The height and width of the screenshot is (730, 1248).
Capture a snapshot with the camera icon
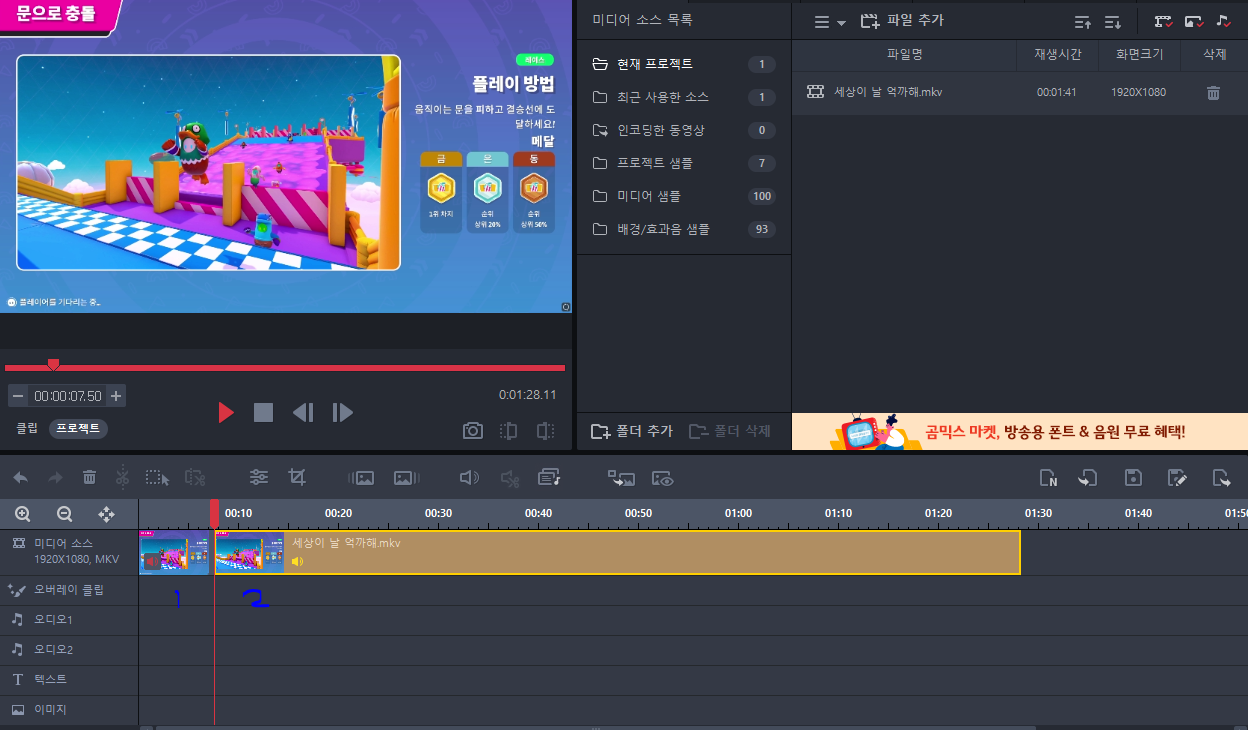coord(472,431)
